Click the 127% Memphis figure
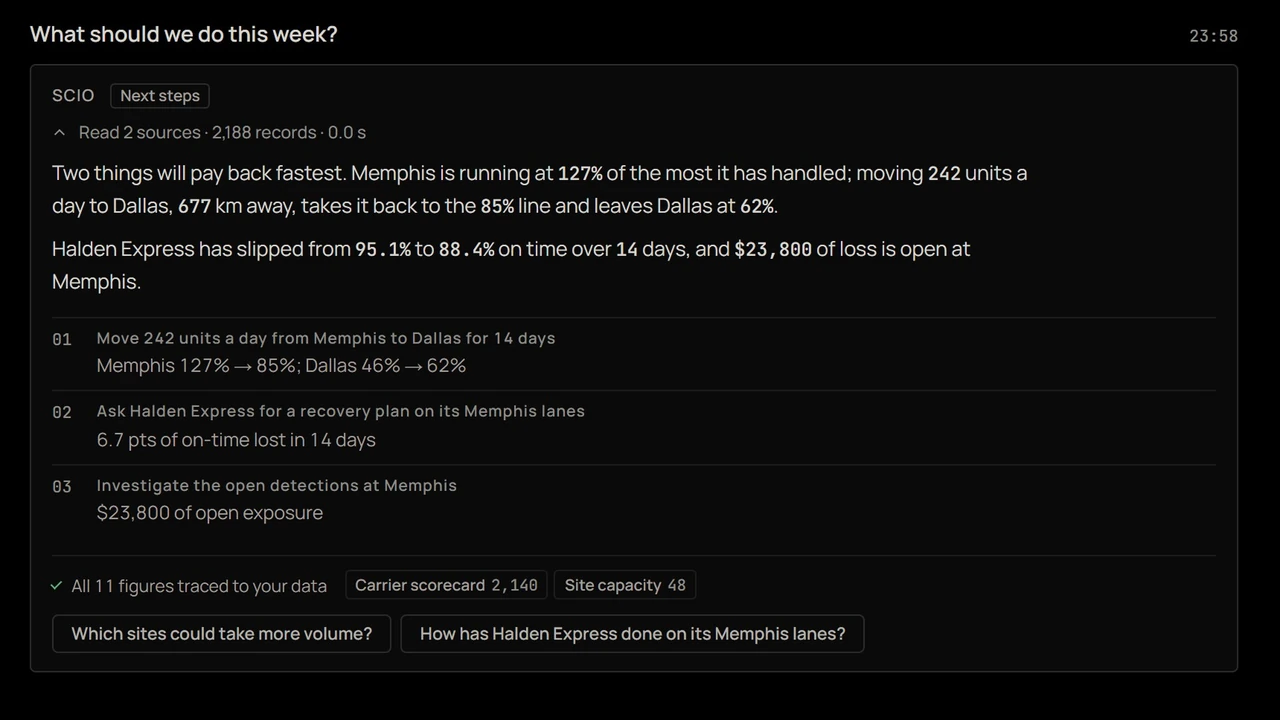Screen dimensions: 1280x720 [580, 173]
